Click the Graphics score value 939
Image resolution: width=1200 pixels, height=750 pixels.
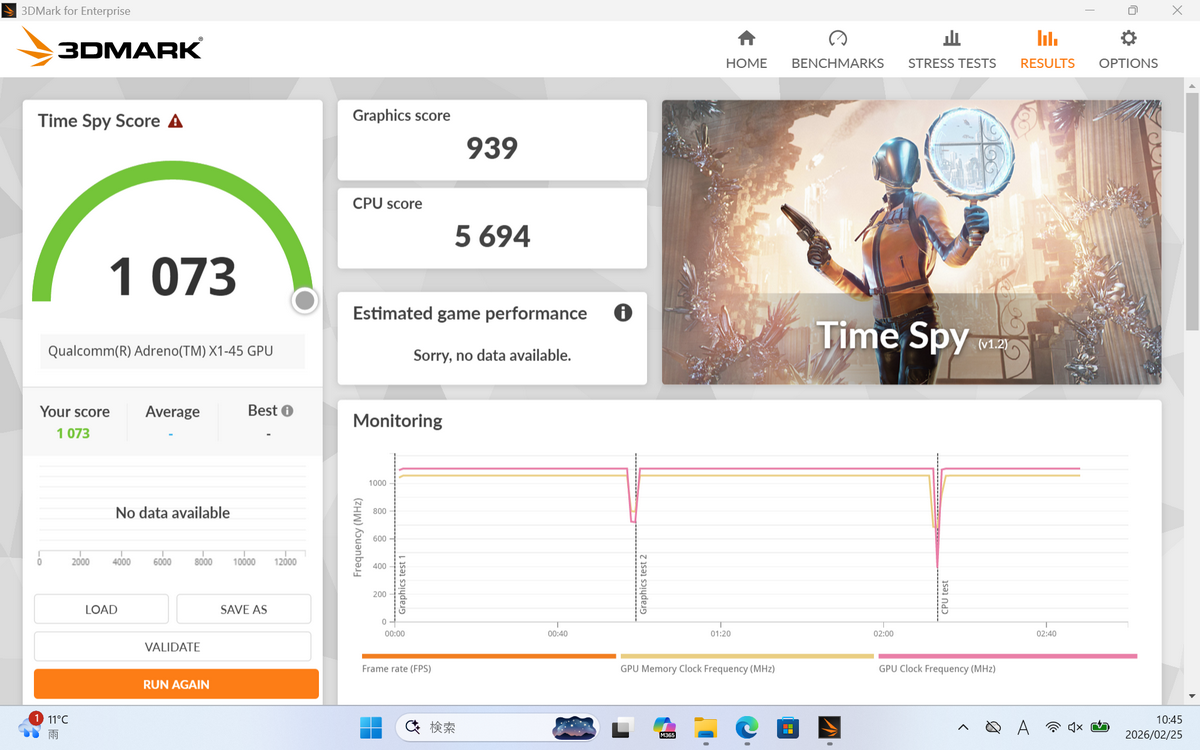(x=492, y=148)
